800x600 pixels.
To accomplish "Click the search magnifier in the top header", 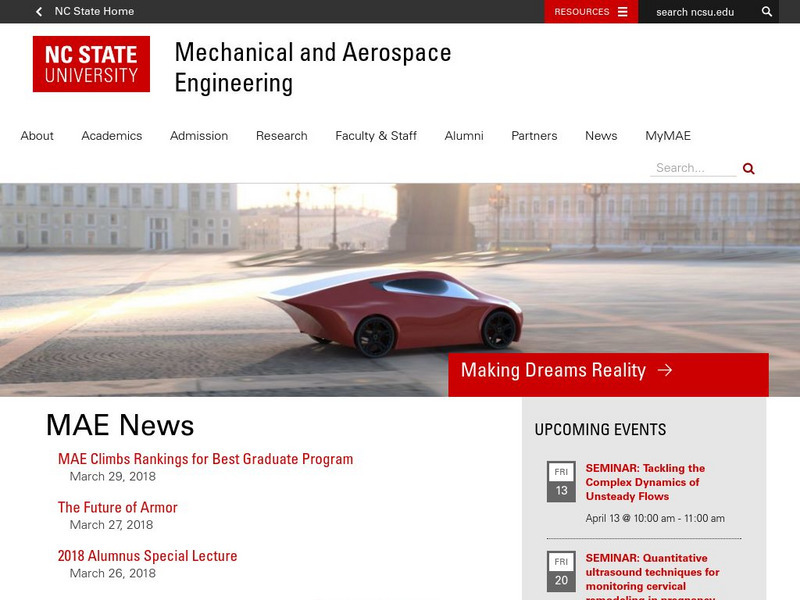I will (767, 12).
